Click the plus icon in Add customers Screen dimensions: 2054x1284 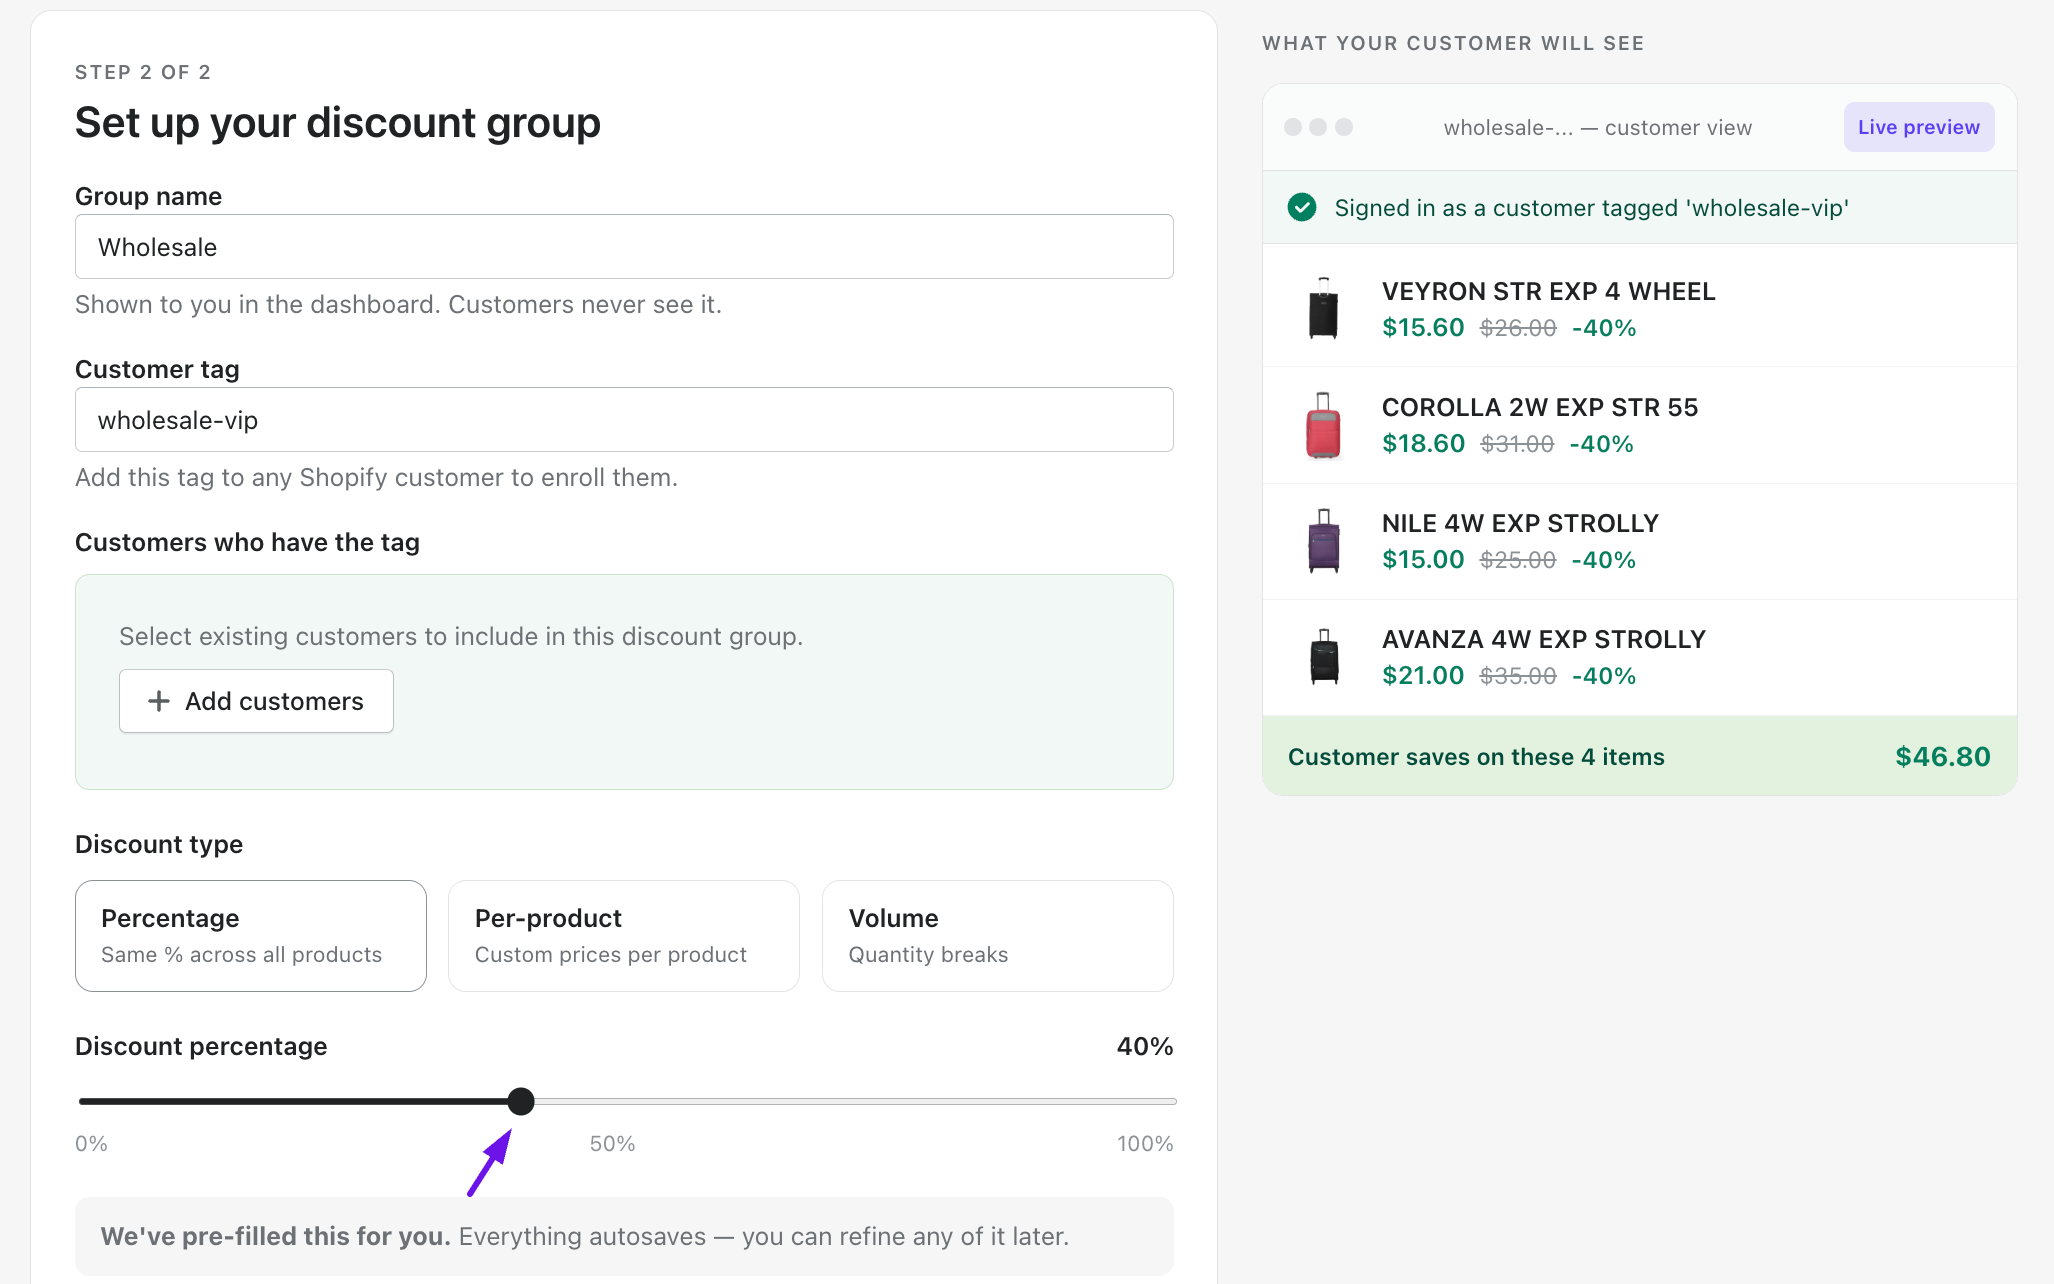point(158,701)
